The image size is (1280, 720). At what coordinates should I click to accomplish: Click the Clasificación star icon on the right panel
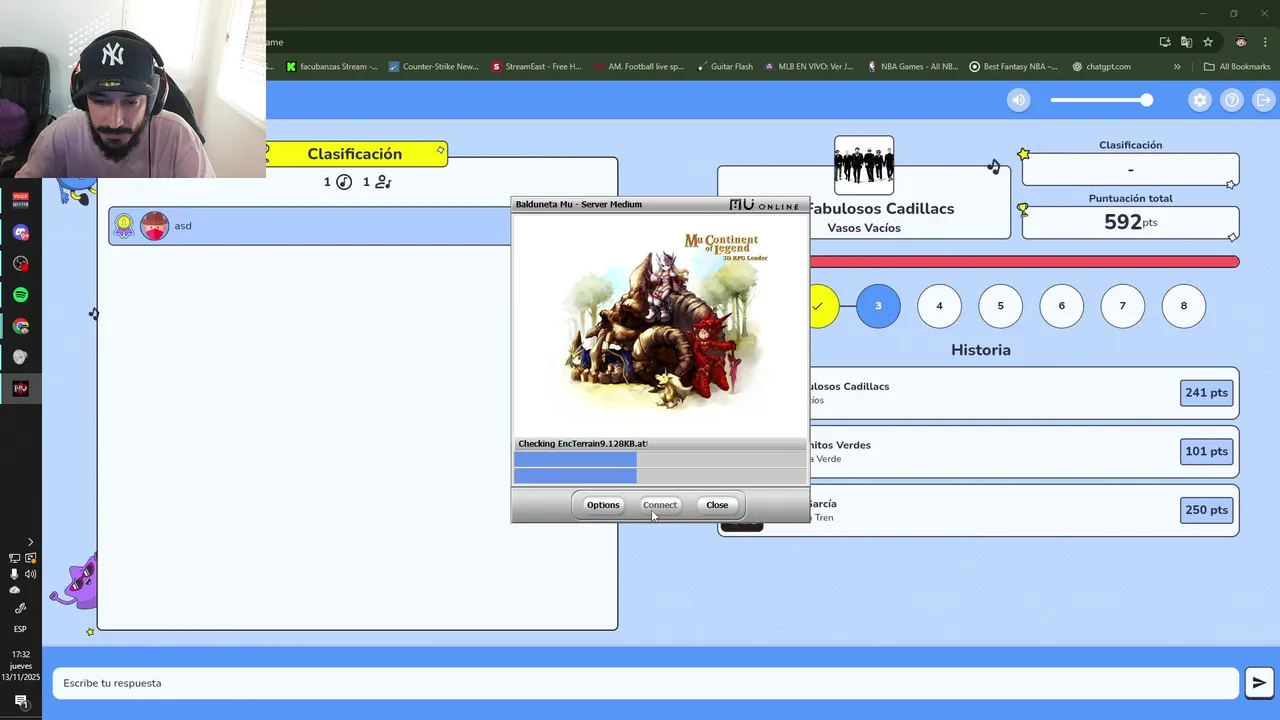pyautogui.click(x=1023, y=154)
